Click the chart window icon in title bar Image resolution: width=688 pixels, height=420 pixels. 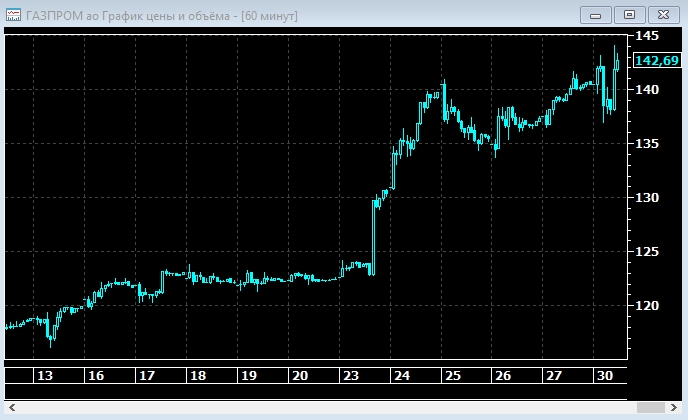pos(14,15)
